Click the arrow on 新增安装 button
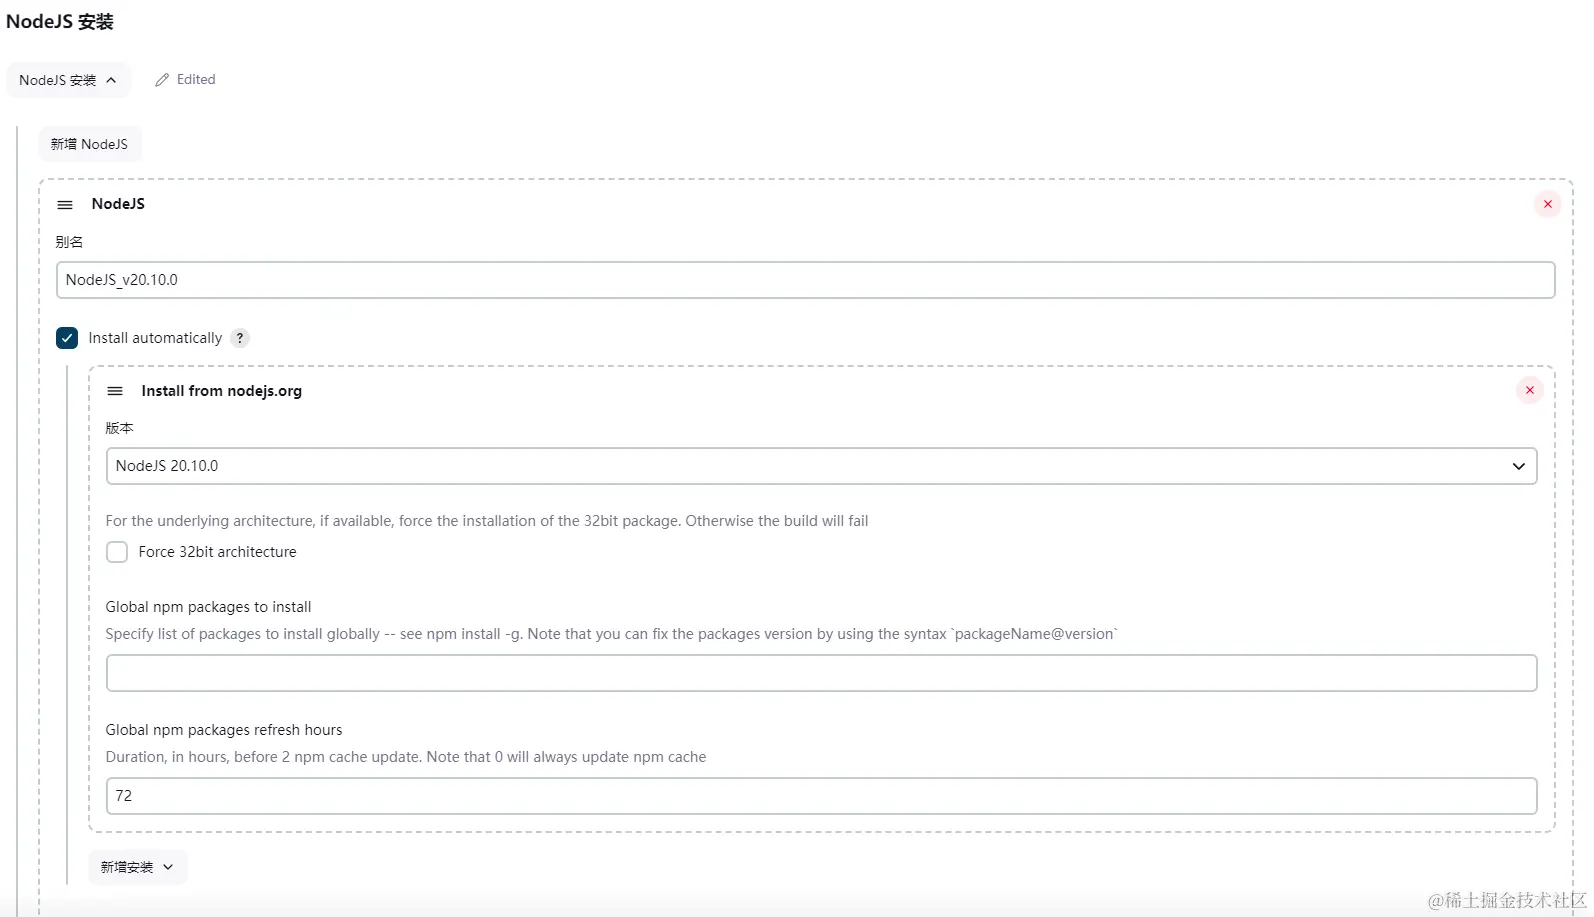Image resolution: width=1594 pixels, height=917 pixels. click(x=168, y=867)
